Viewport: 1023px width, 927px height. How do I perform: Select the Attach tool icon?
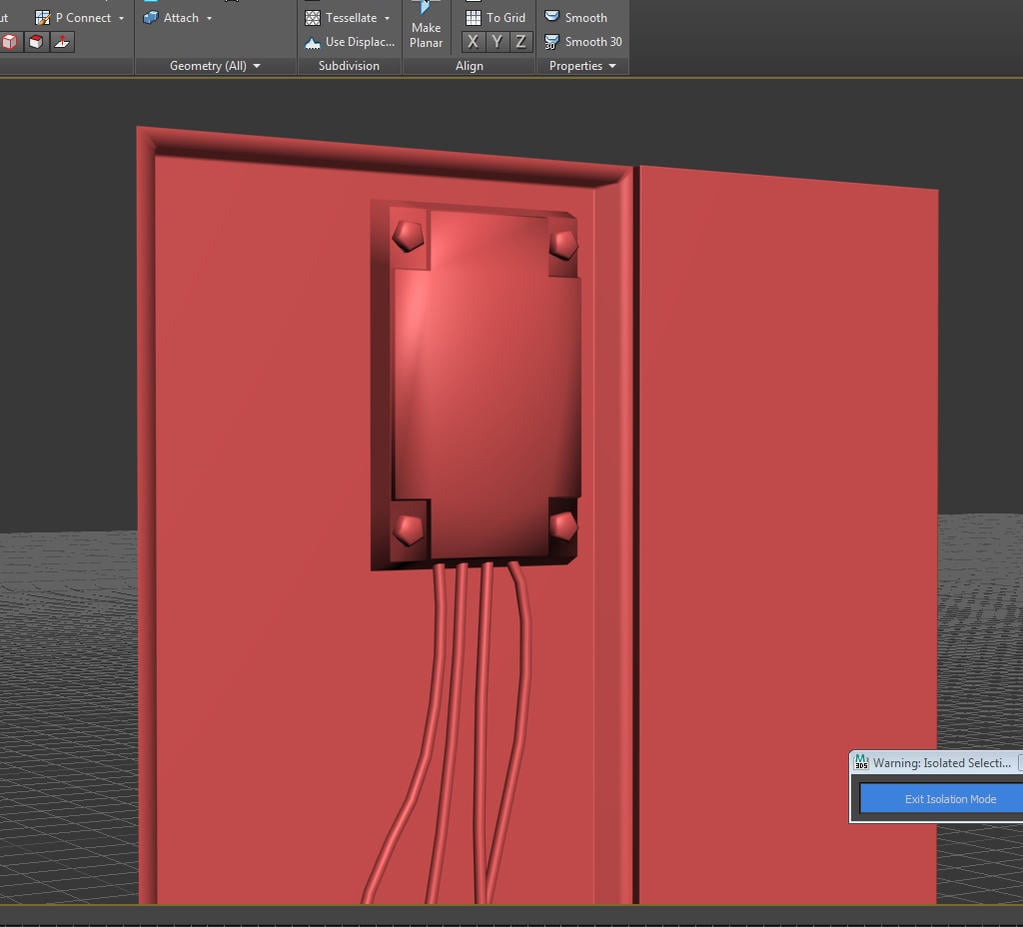point(152,17)
